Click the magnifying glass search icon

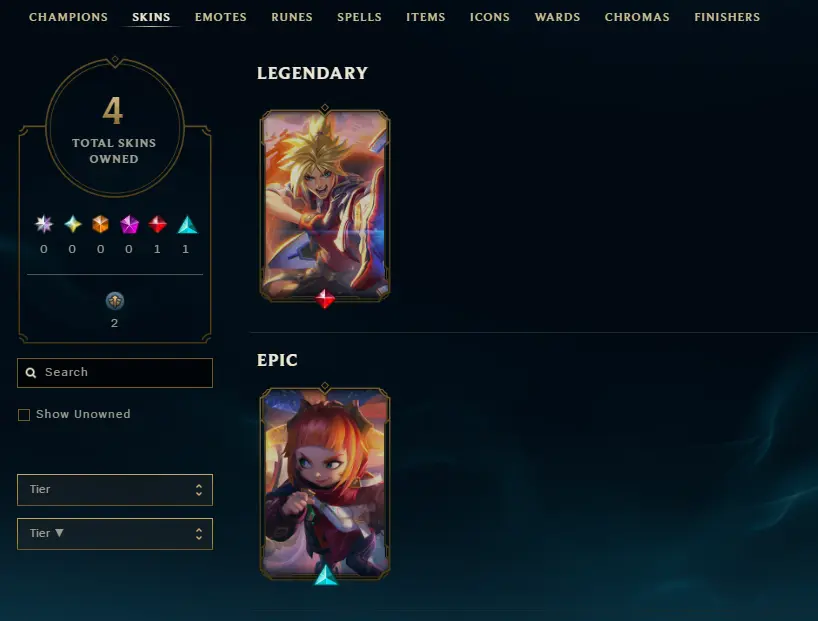(31, 373)
